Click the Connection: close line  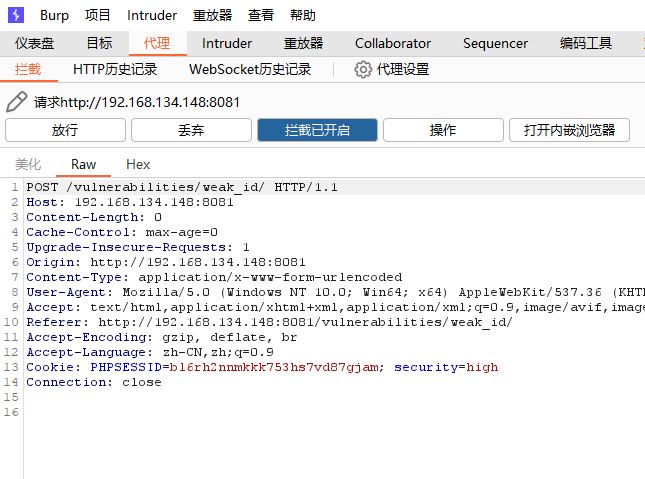click(94, 382)
